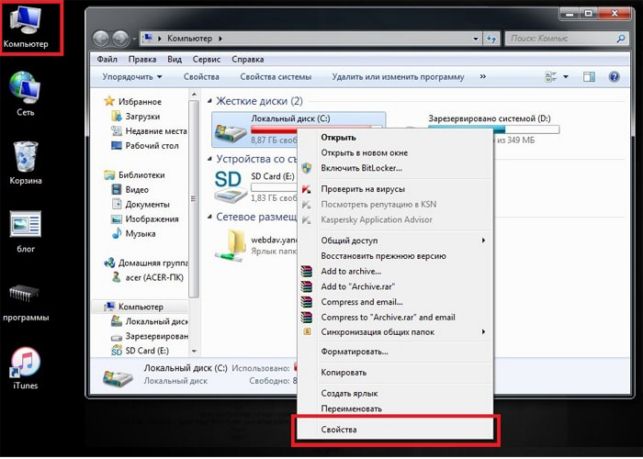This screenshot has width=643, height=459.
Task: Expand the Синхронизация общих папок submenu
Action: tap(483, 332)
